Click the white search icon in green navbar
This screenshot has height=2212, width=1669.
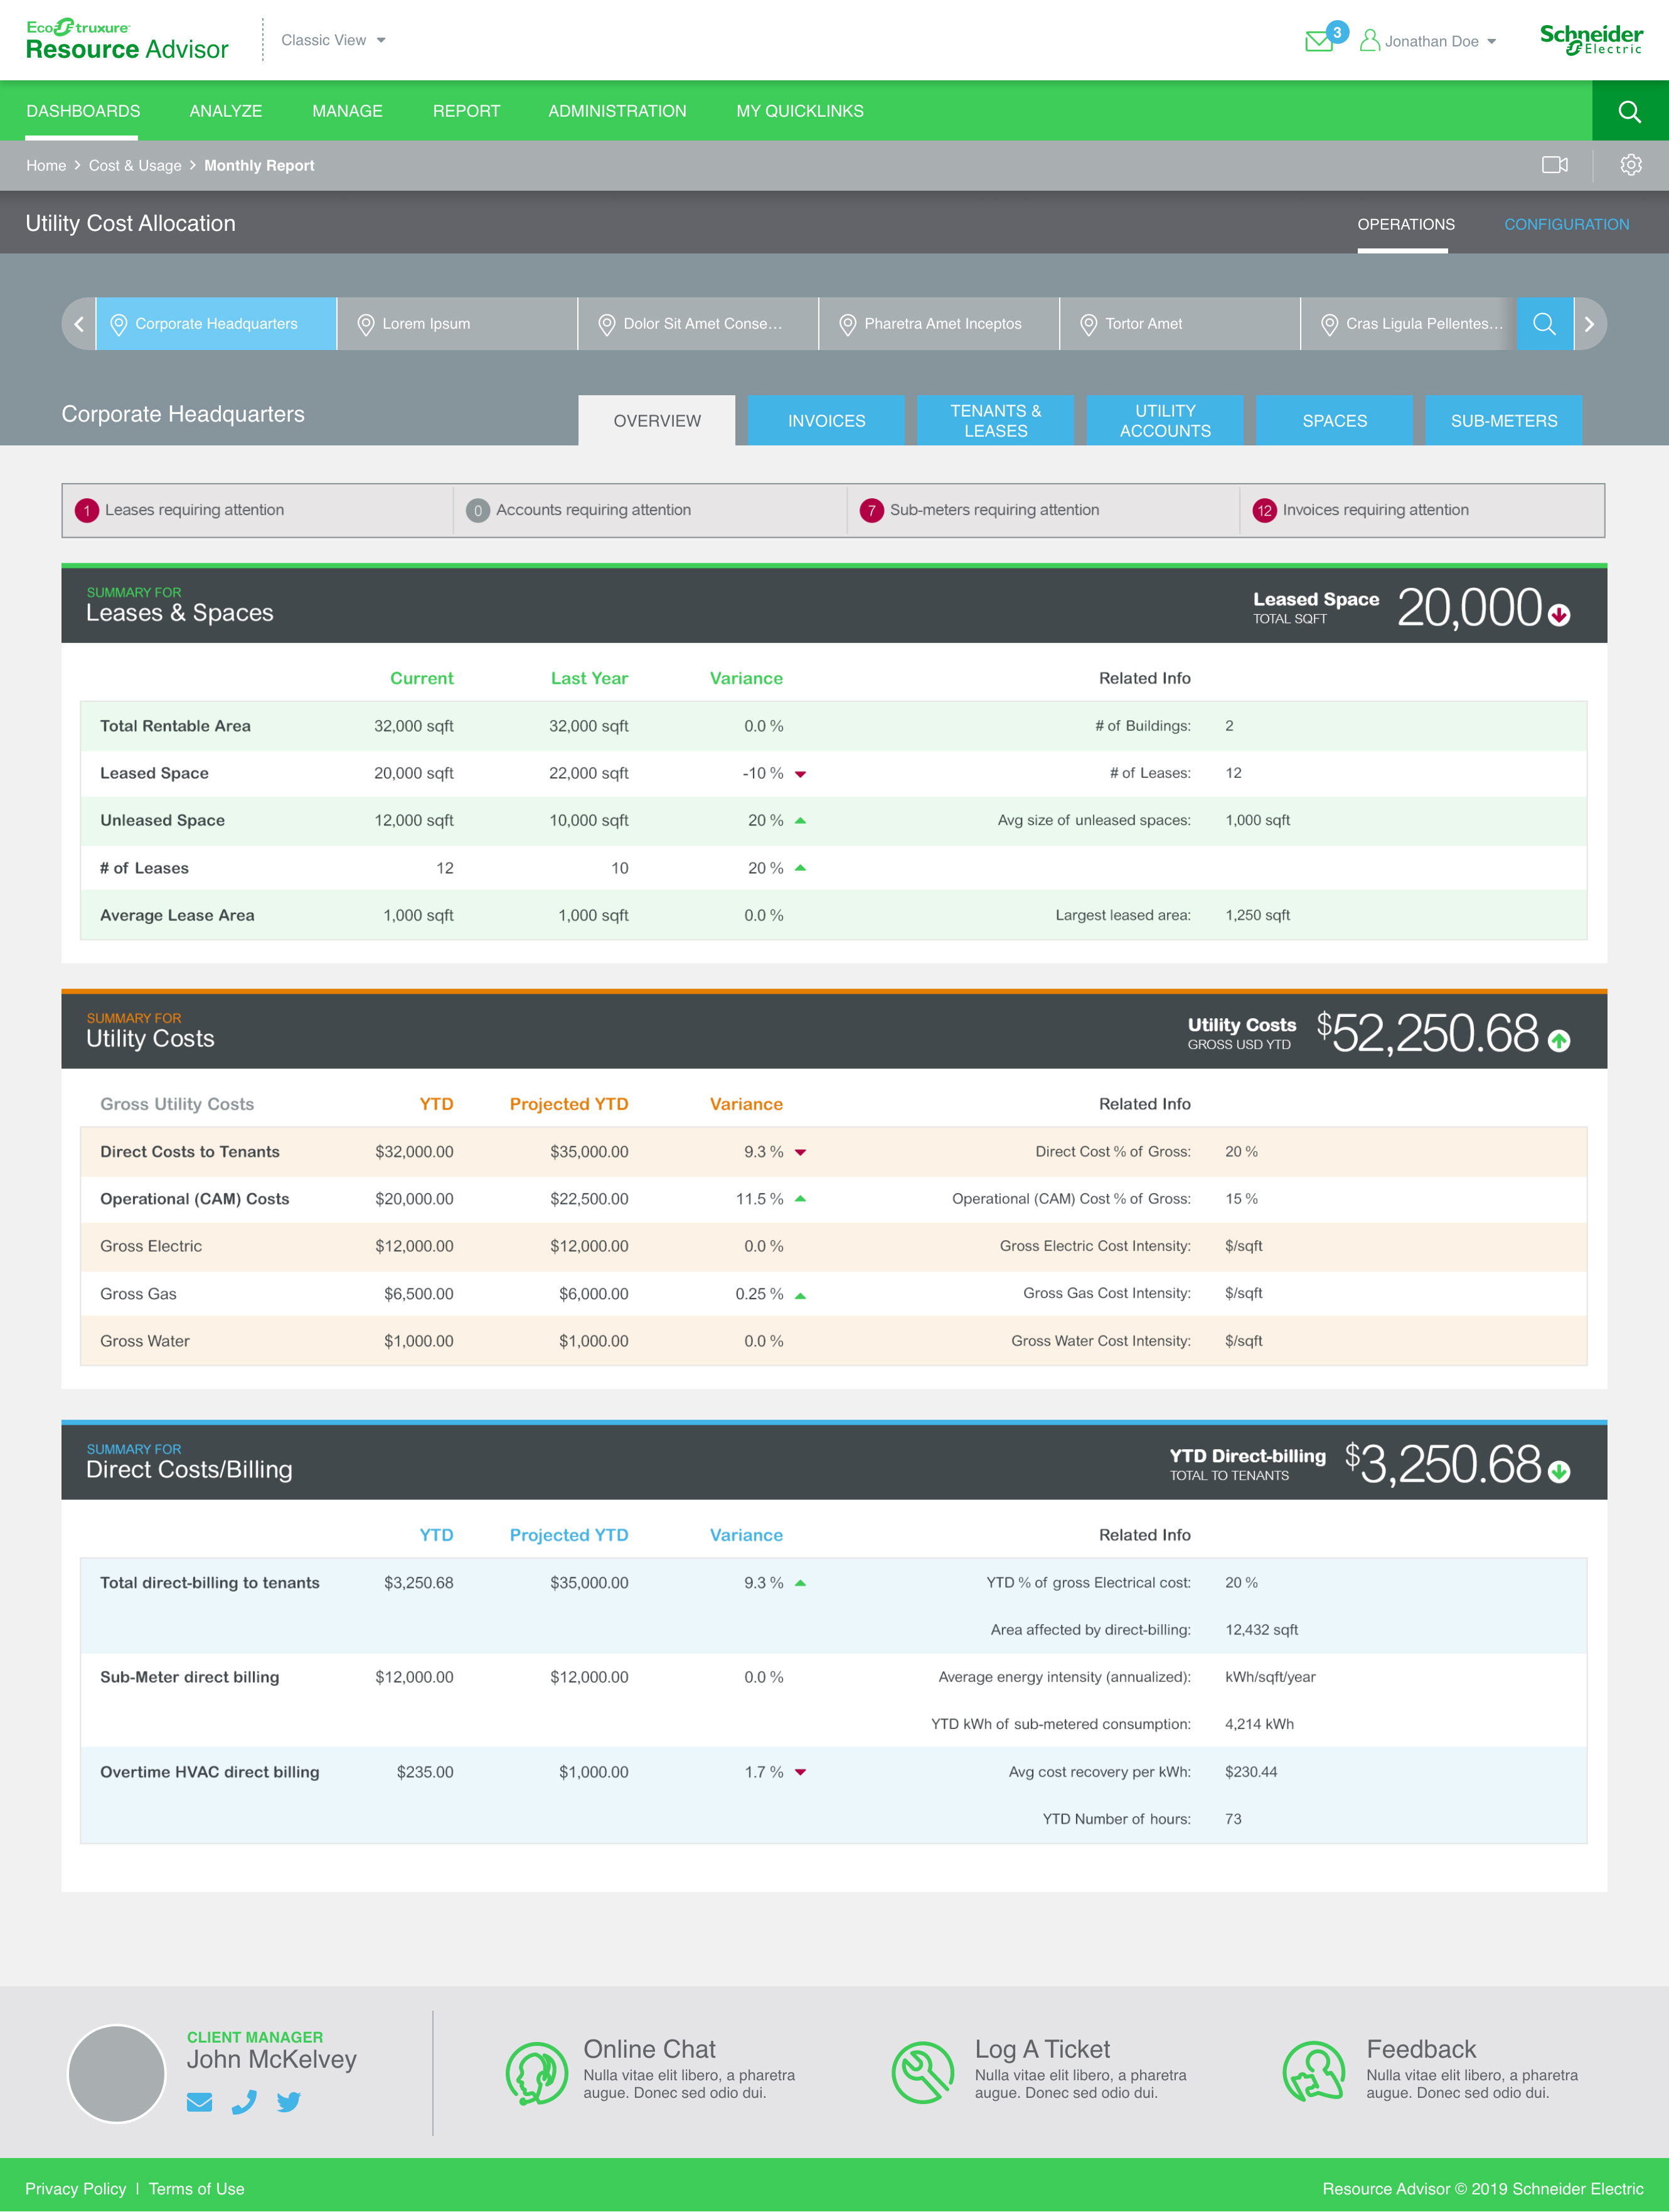pos(1629,111)
